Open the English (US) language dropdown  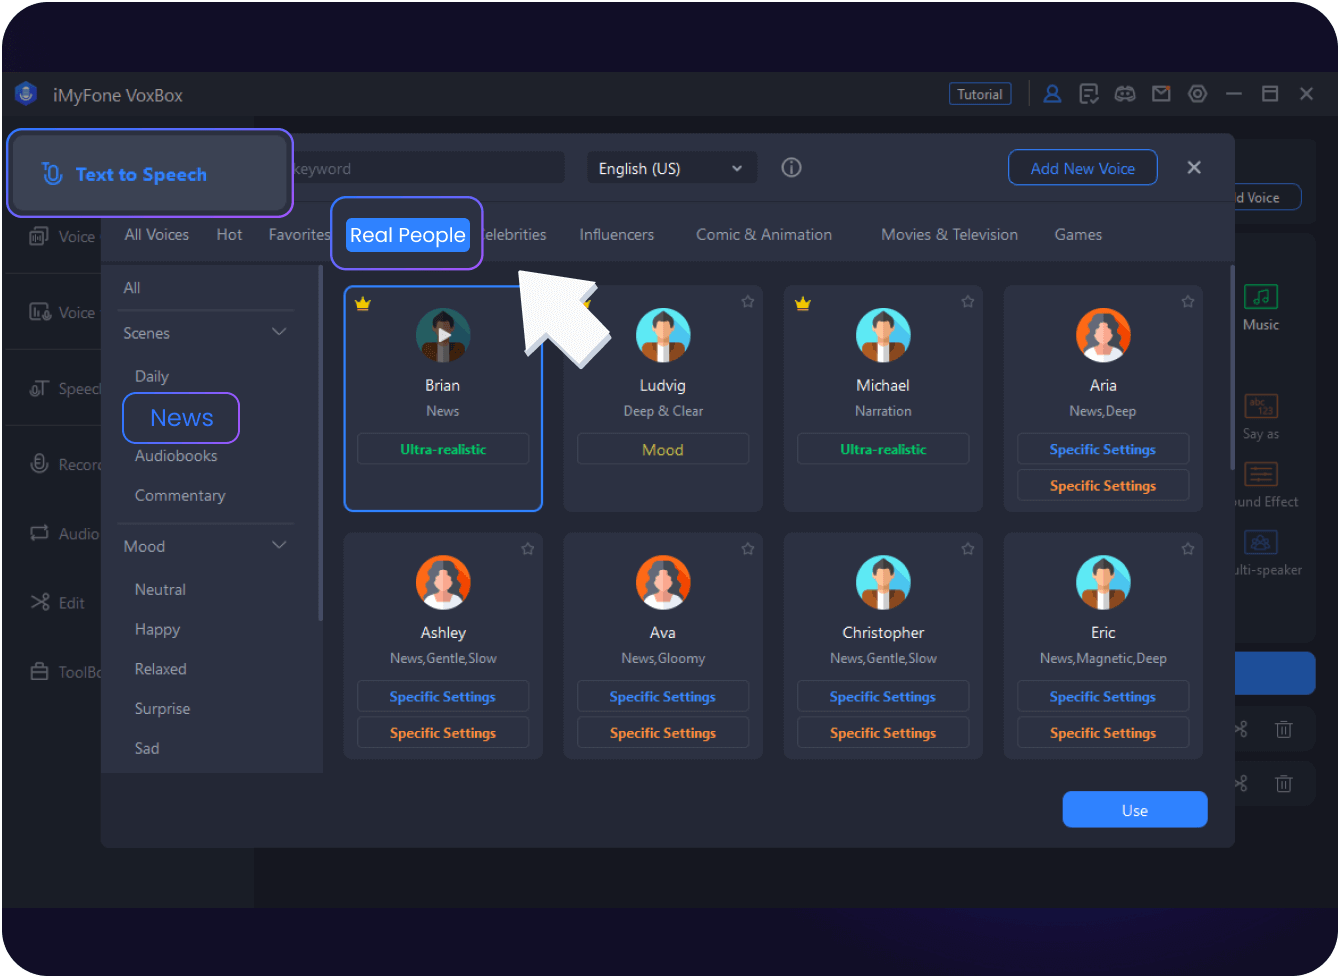[x=671, y=168]
